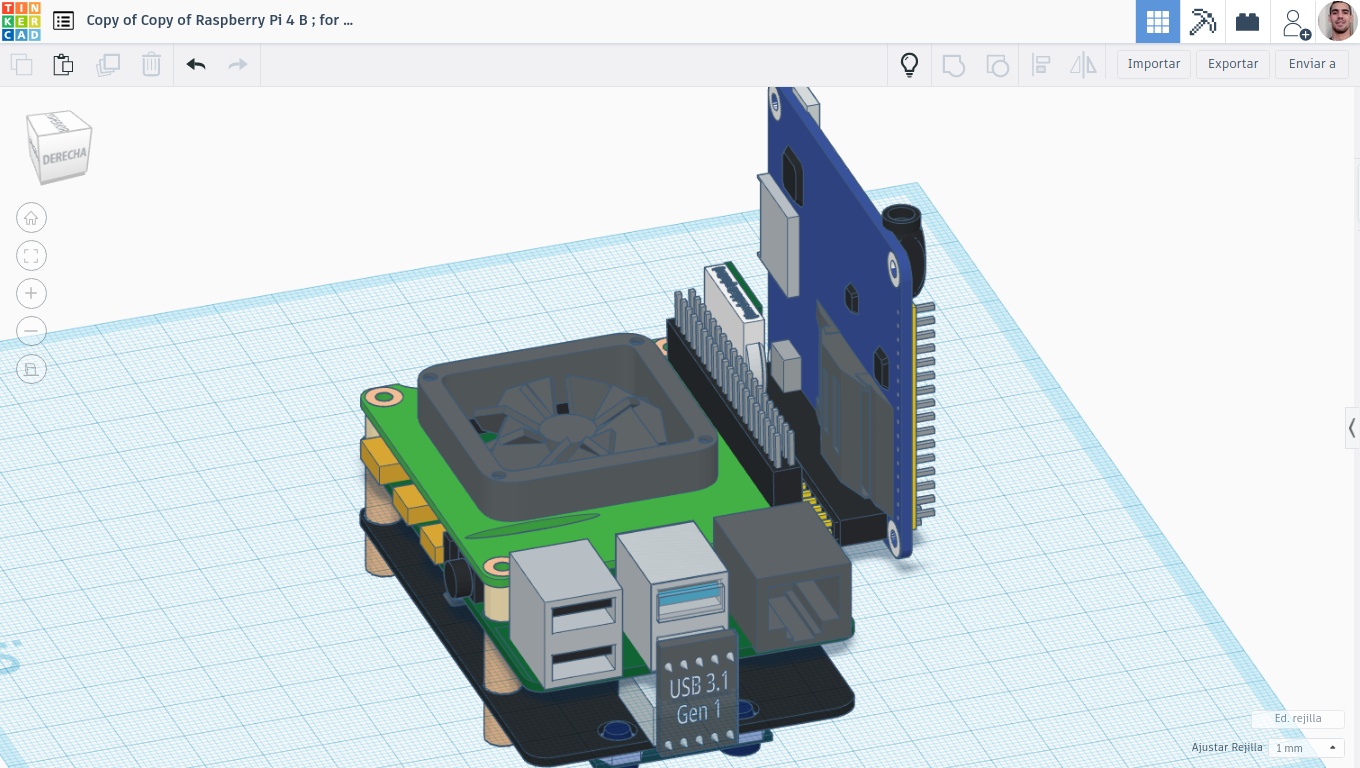This screenshot has width=1360, height=768.
Task: Click the Ungroup shapes icon
Action: pyautogui.click(x=997, y=65)
